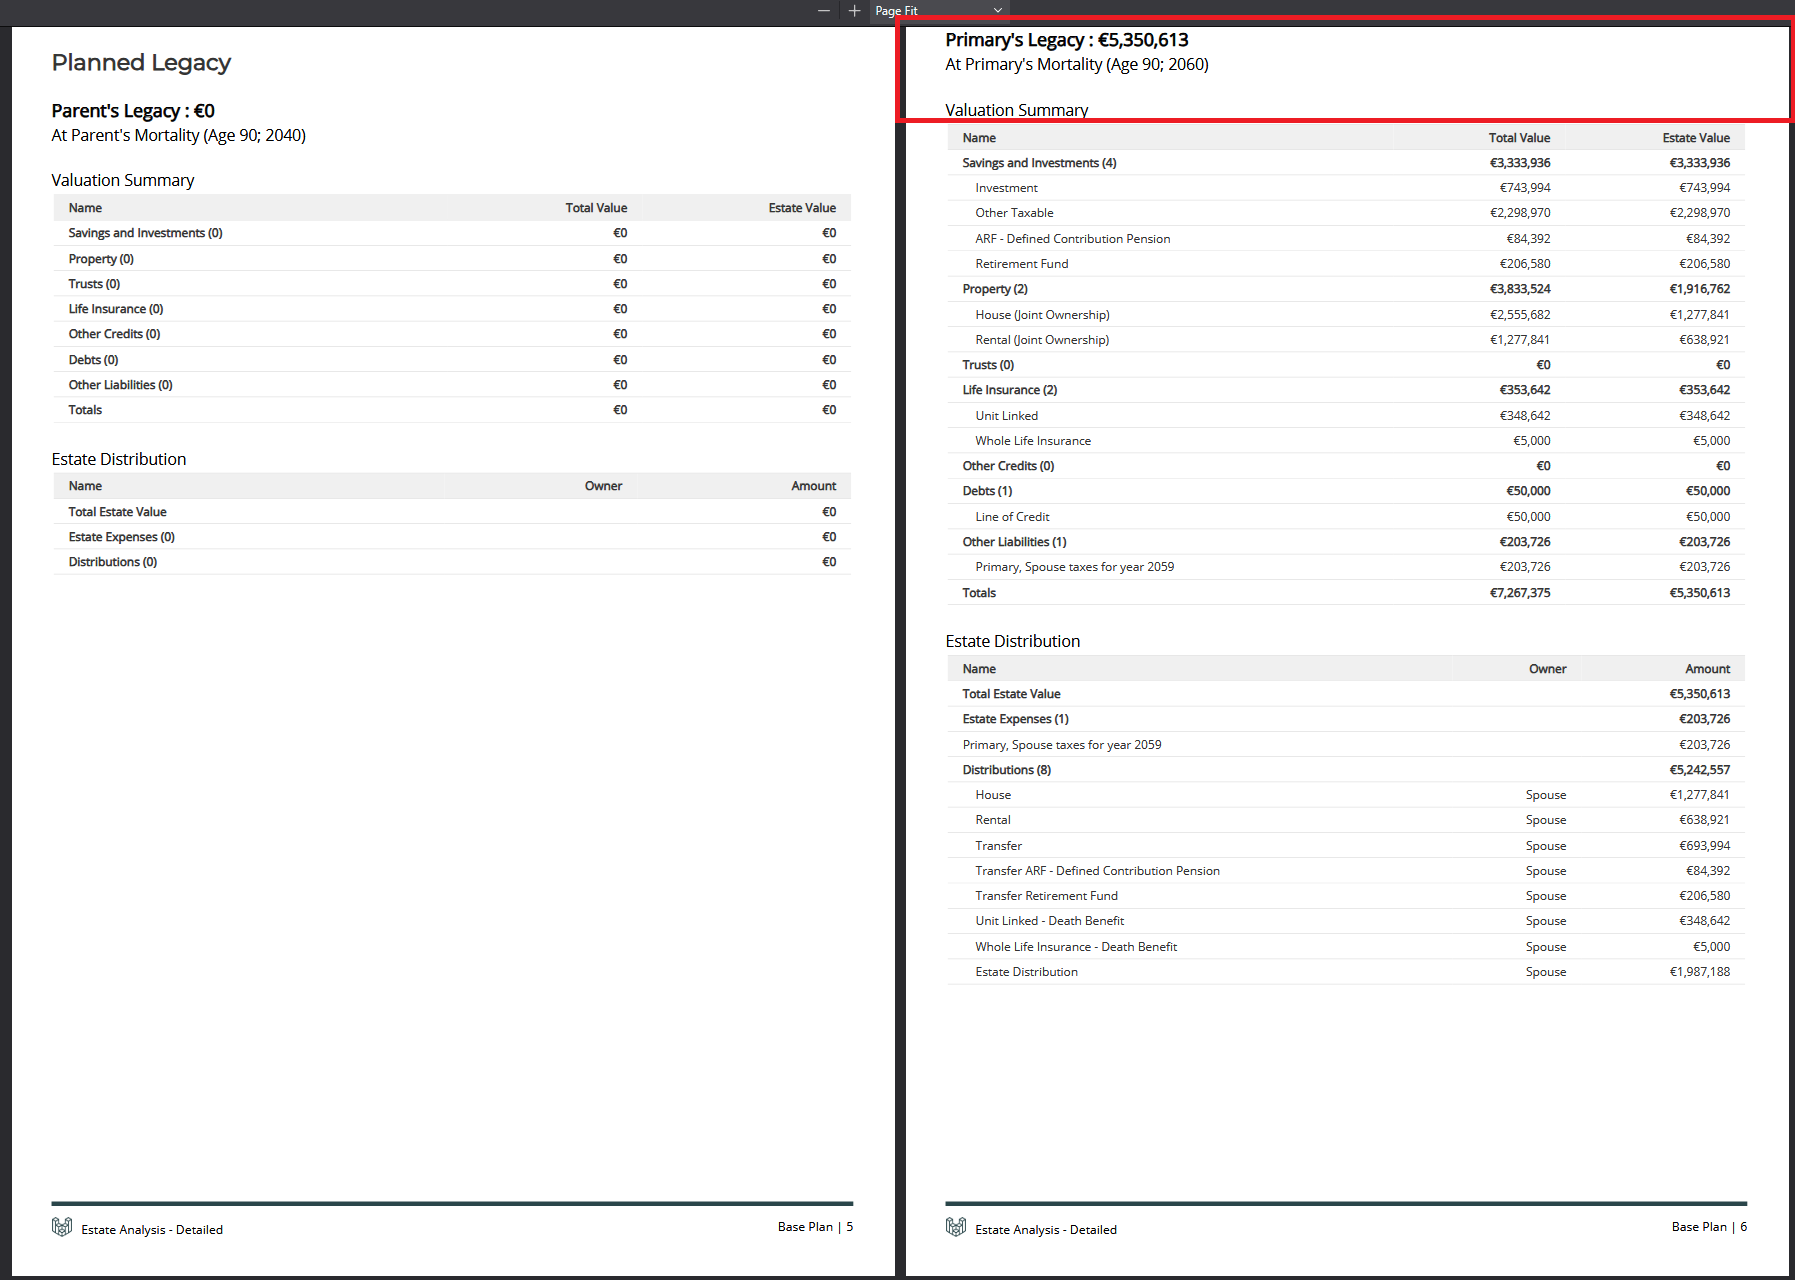Click the Estate Distribution heading on page 6
The height and width of the screenshot is (1280, 1795).
tap(1013, 640)
